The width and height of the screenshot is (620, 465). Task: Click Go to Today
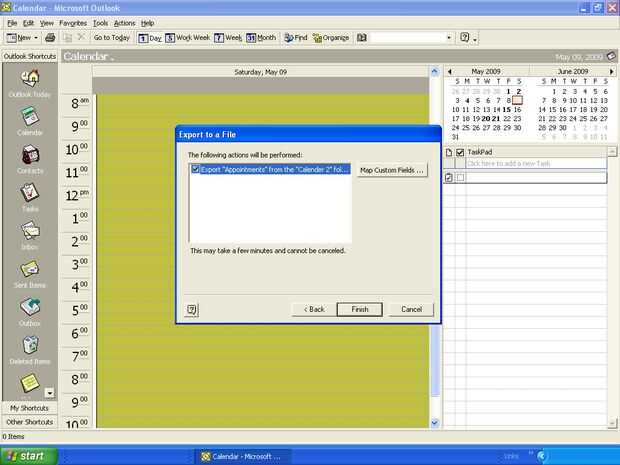[112, 38]
